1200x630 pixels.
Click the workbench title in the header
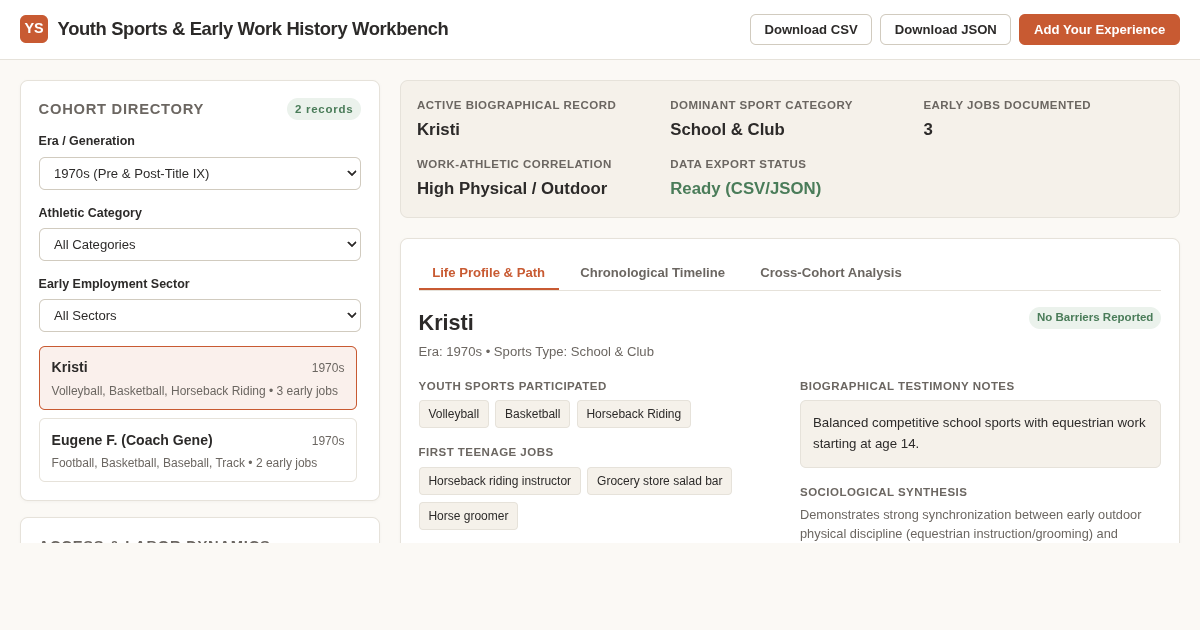coord(253,29)
